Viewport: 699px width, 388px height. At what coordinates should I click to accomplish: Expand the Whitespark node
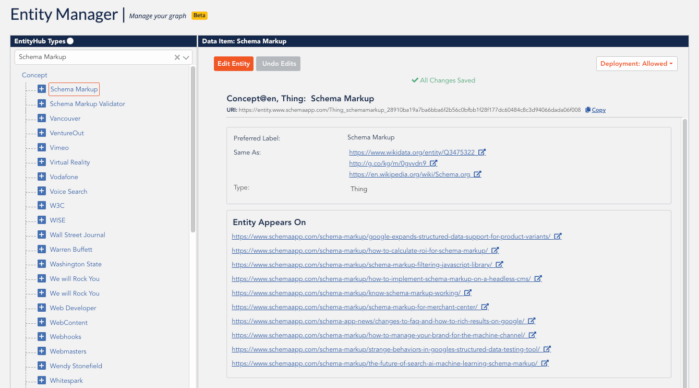[x=41, y=380]
